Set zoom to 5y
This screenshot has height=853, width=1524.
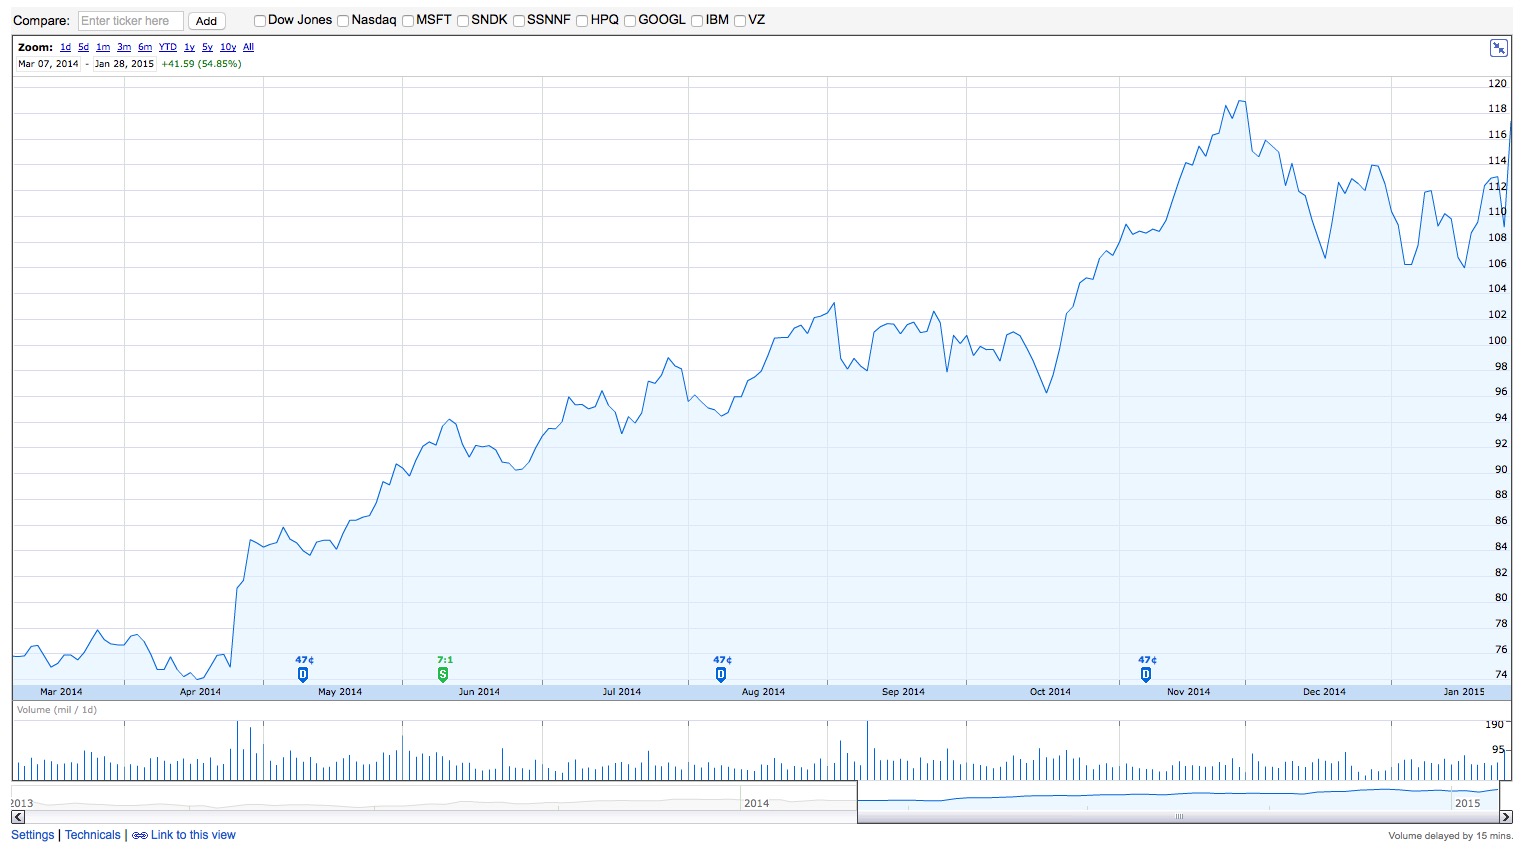pos(207,47)
